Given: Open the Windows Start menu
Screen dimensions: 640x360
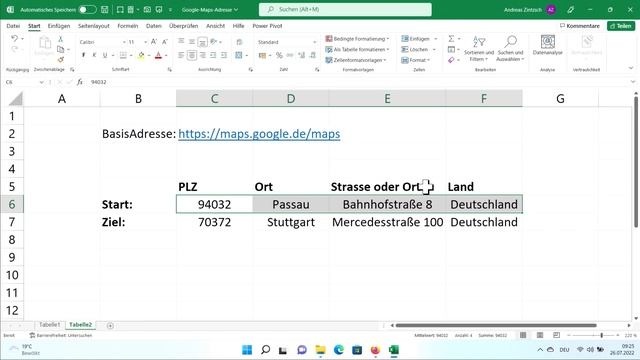Looking at the screenshot, I should [x=247, y=350].
